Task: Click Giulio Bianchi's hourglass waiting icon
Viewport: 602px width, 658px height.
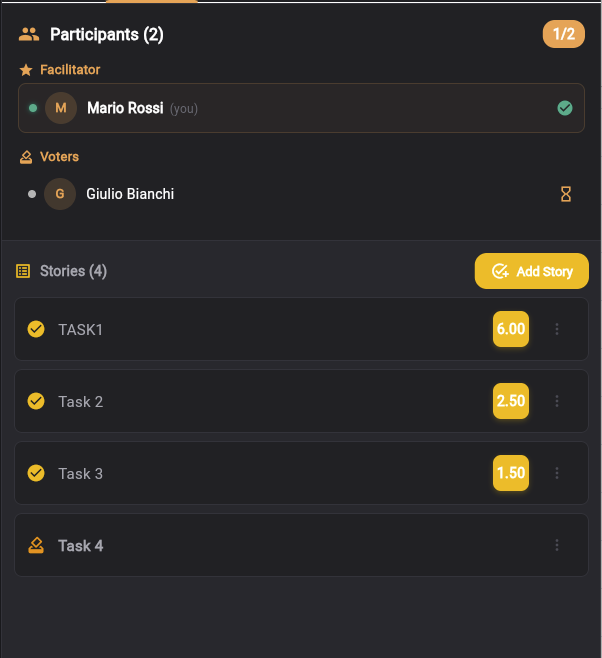Action: (x=566, y=194)
